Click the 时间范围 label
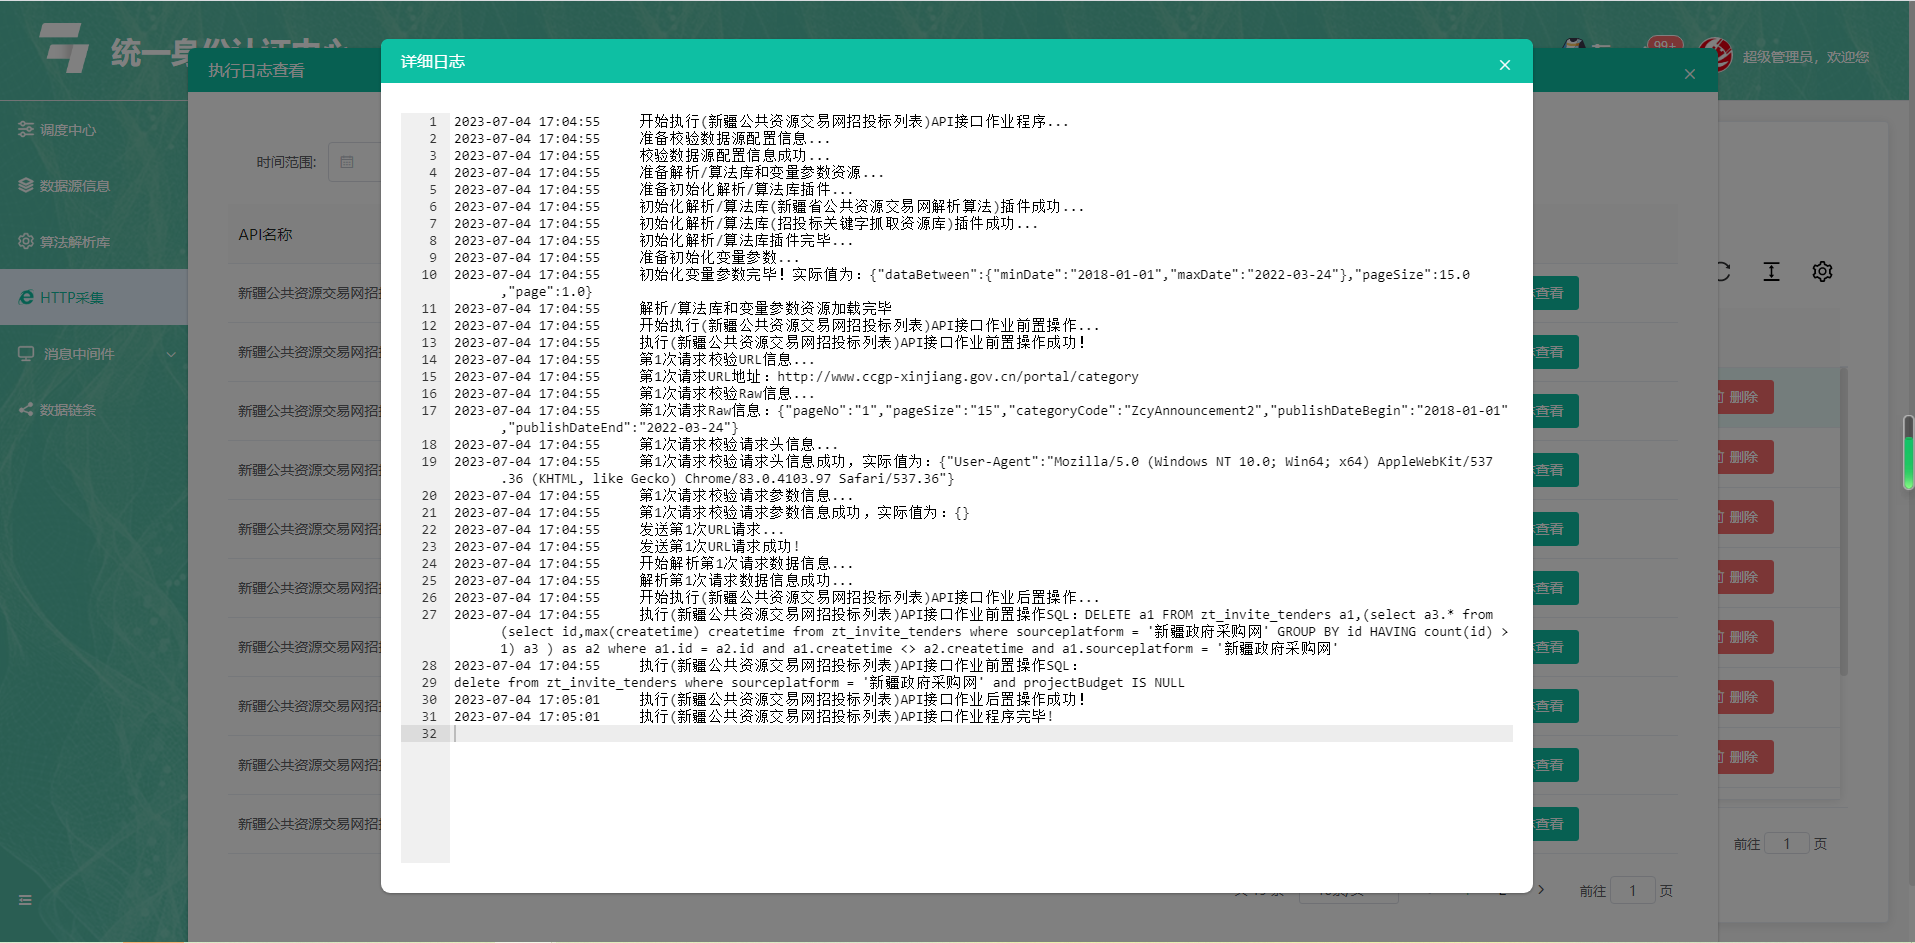Viewport: 1915px width, 943px height. (x=286, y=162)
